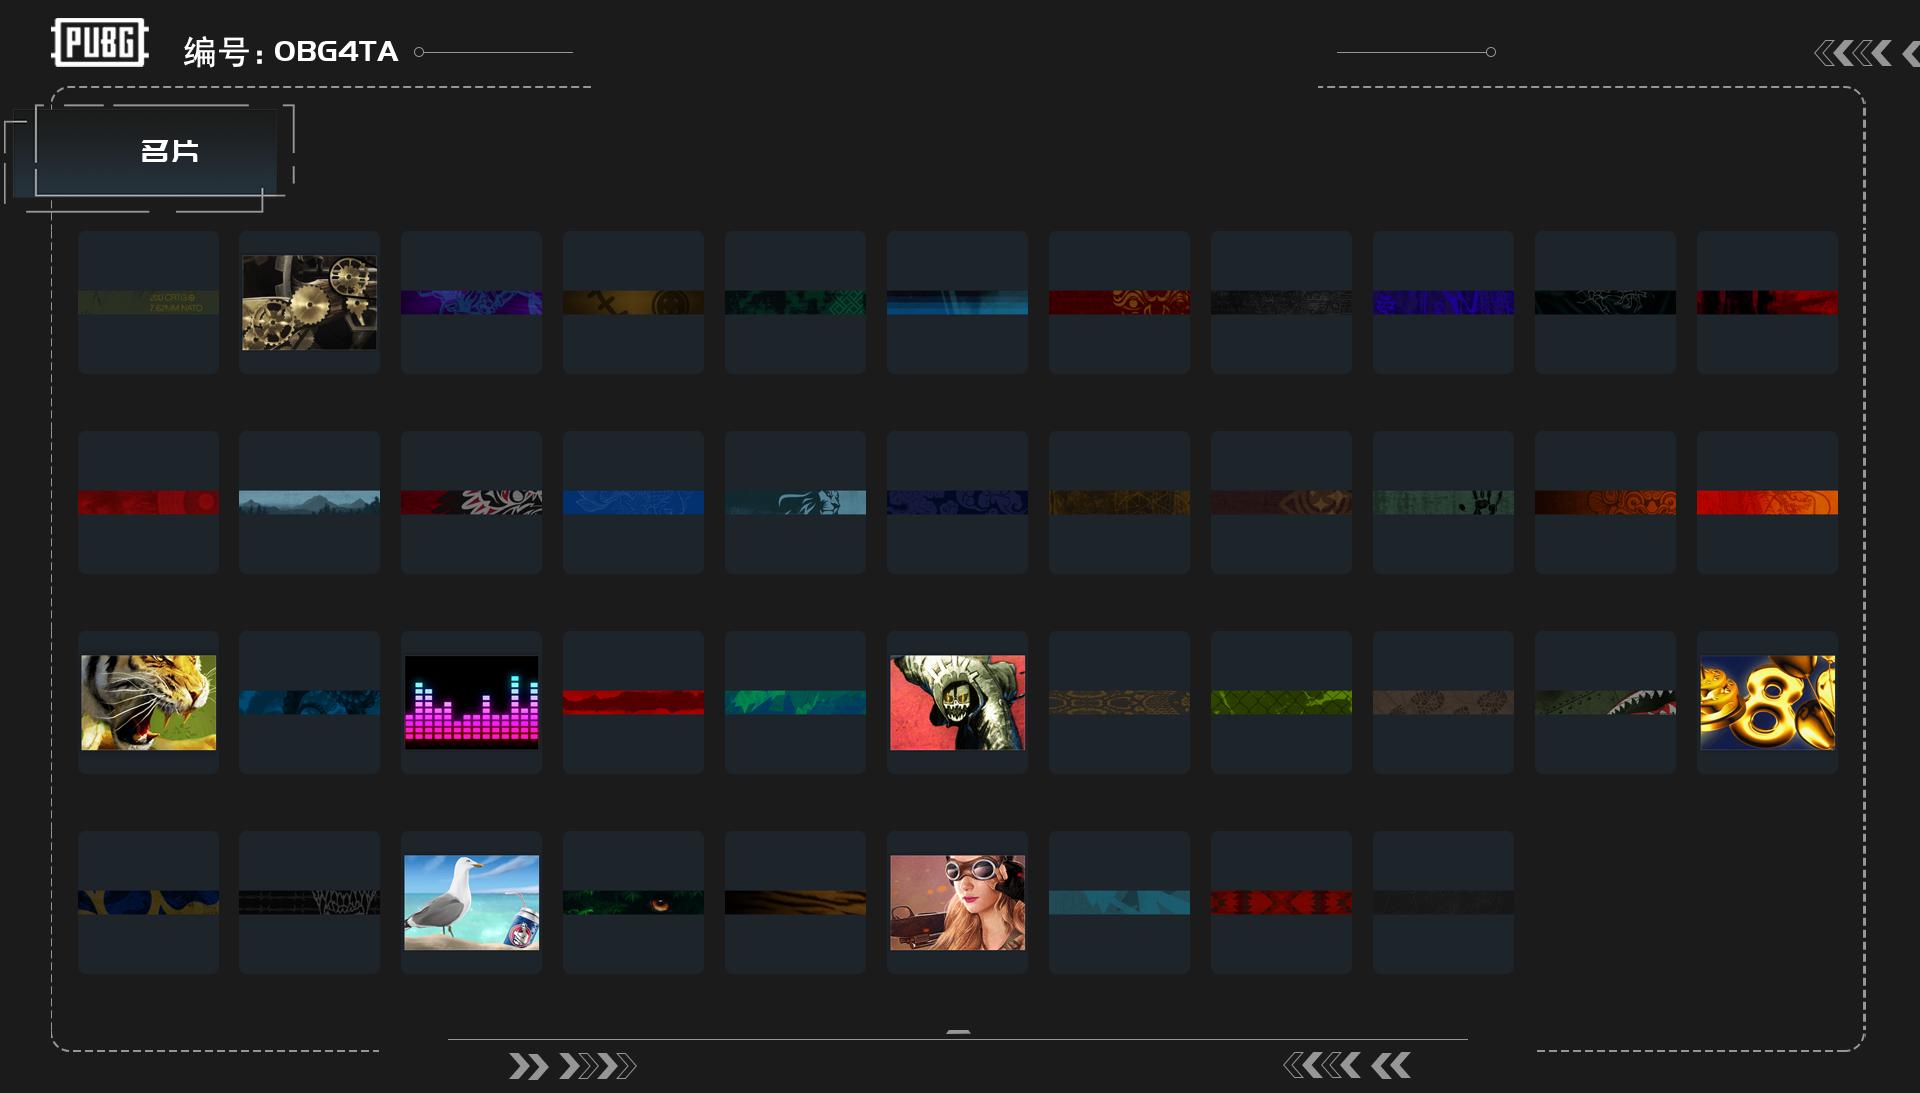Screen dimensions: 1920x1093
Task: Click the PUBG logo
Action: (99, 43)
